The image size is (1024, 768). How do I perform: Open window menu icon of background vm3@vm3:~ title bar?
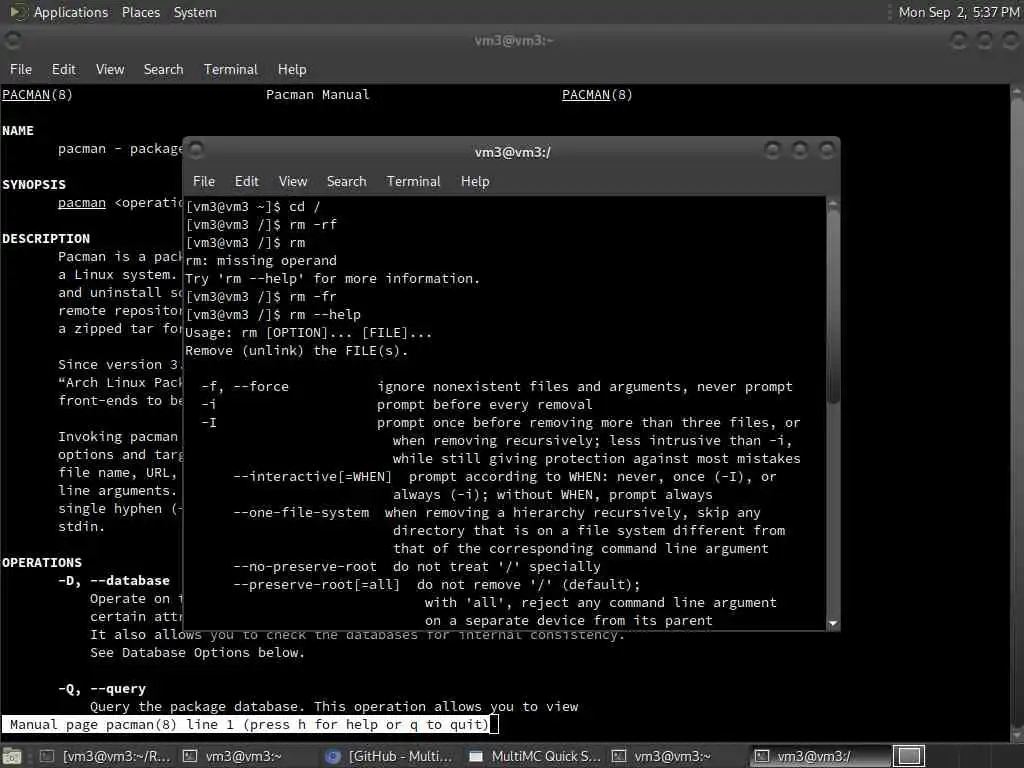12,40
